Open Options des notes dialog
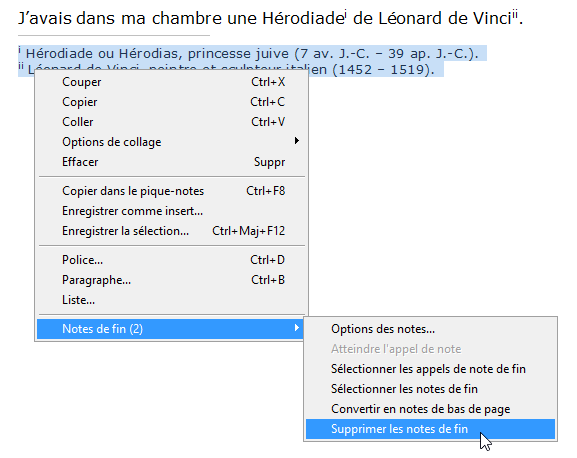This screenshot has height=458, width=577. (x=430, y=329)
